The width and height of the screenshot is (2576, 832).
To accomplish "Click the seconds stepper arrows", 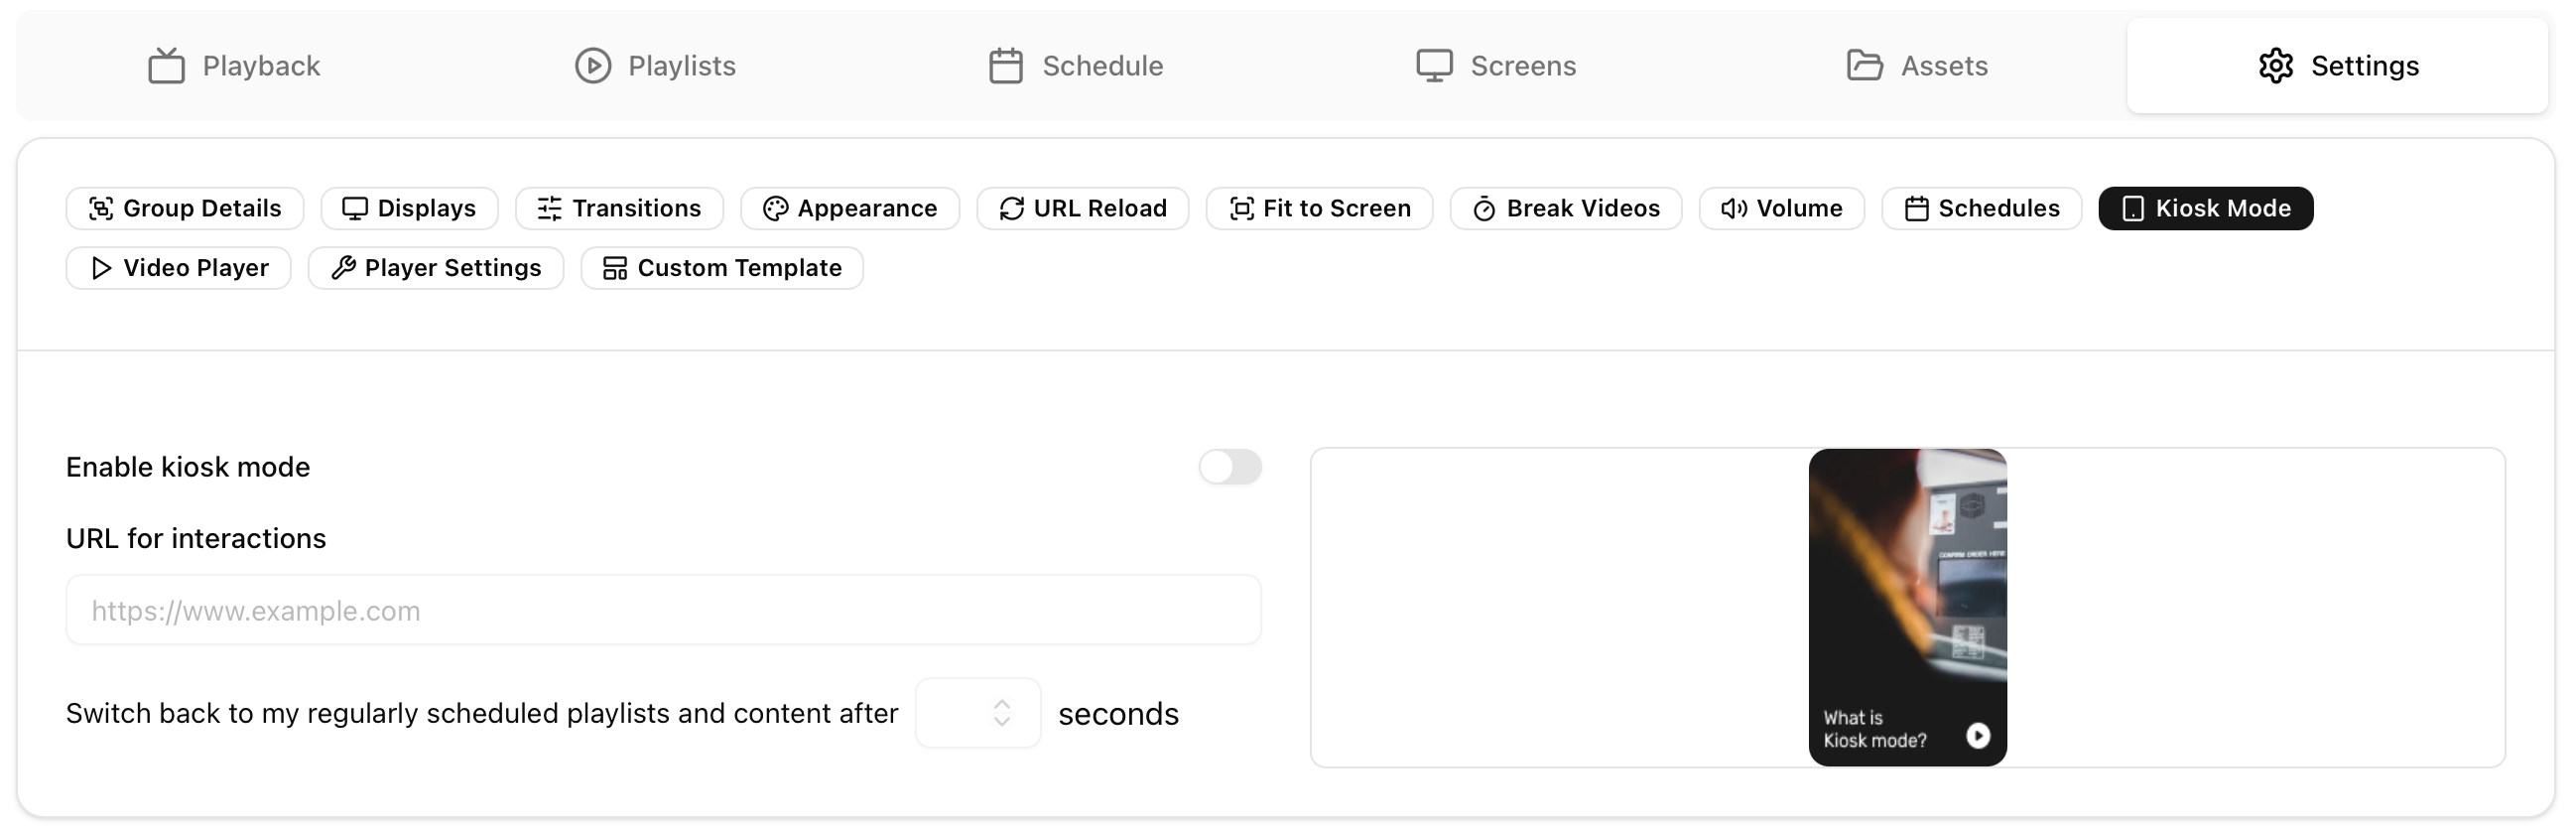I will (x=1001, y=713).
